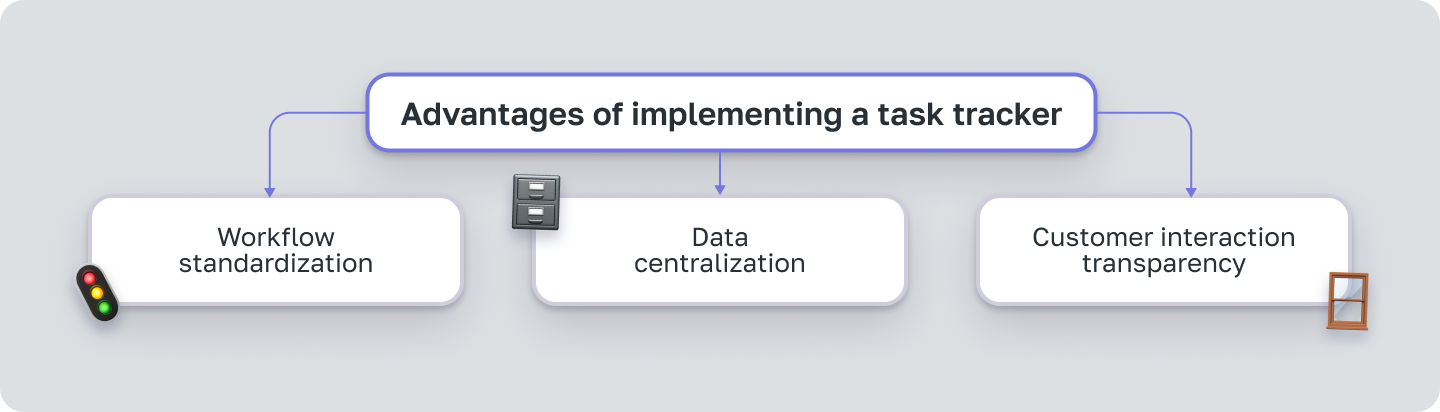The height and width of the screenshot is (412, 1440).
Task: Select the green light on the traffic light
Action: [x=104, y=307]
